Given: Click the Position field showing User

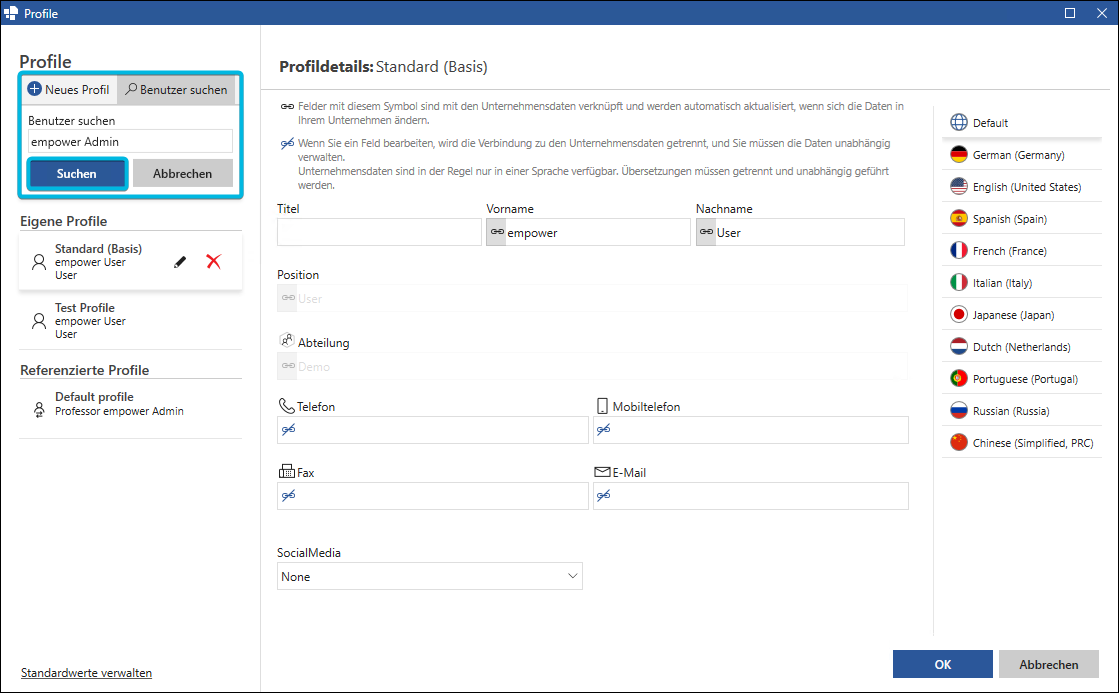Looking at the screenshot, I should [x=592, y=298].
